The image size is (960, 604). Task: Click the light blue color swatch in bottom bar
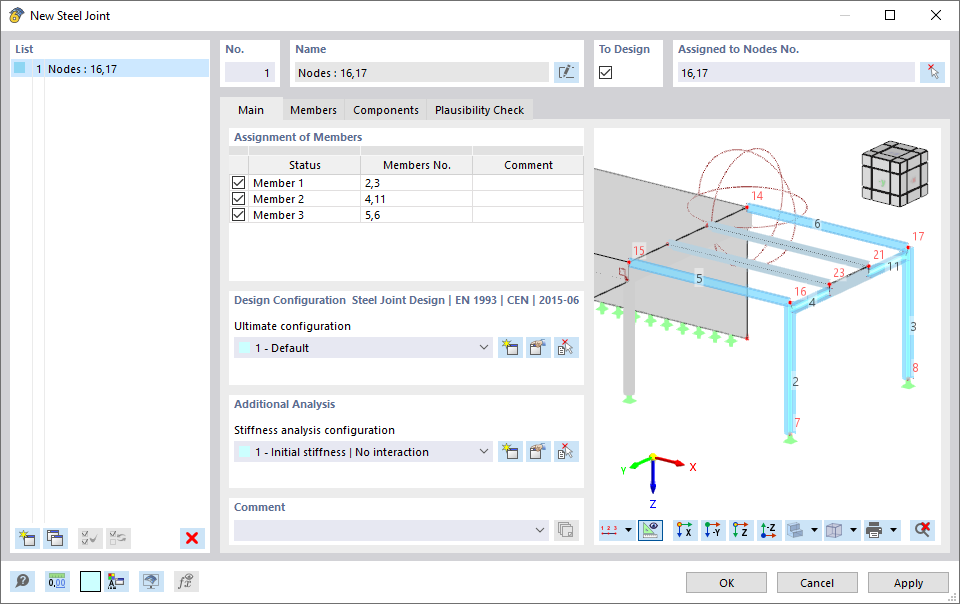point(90,581)
